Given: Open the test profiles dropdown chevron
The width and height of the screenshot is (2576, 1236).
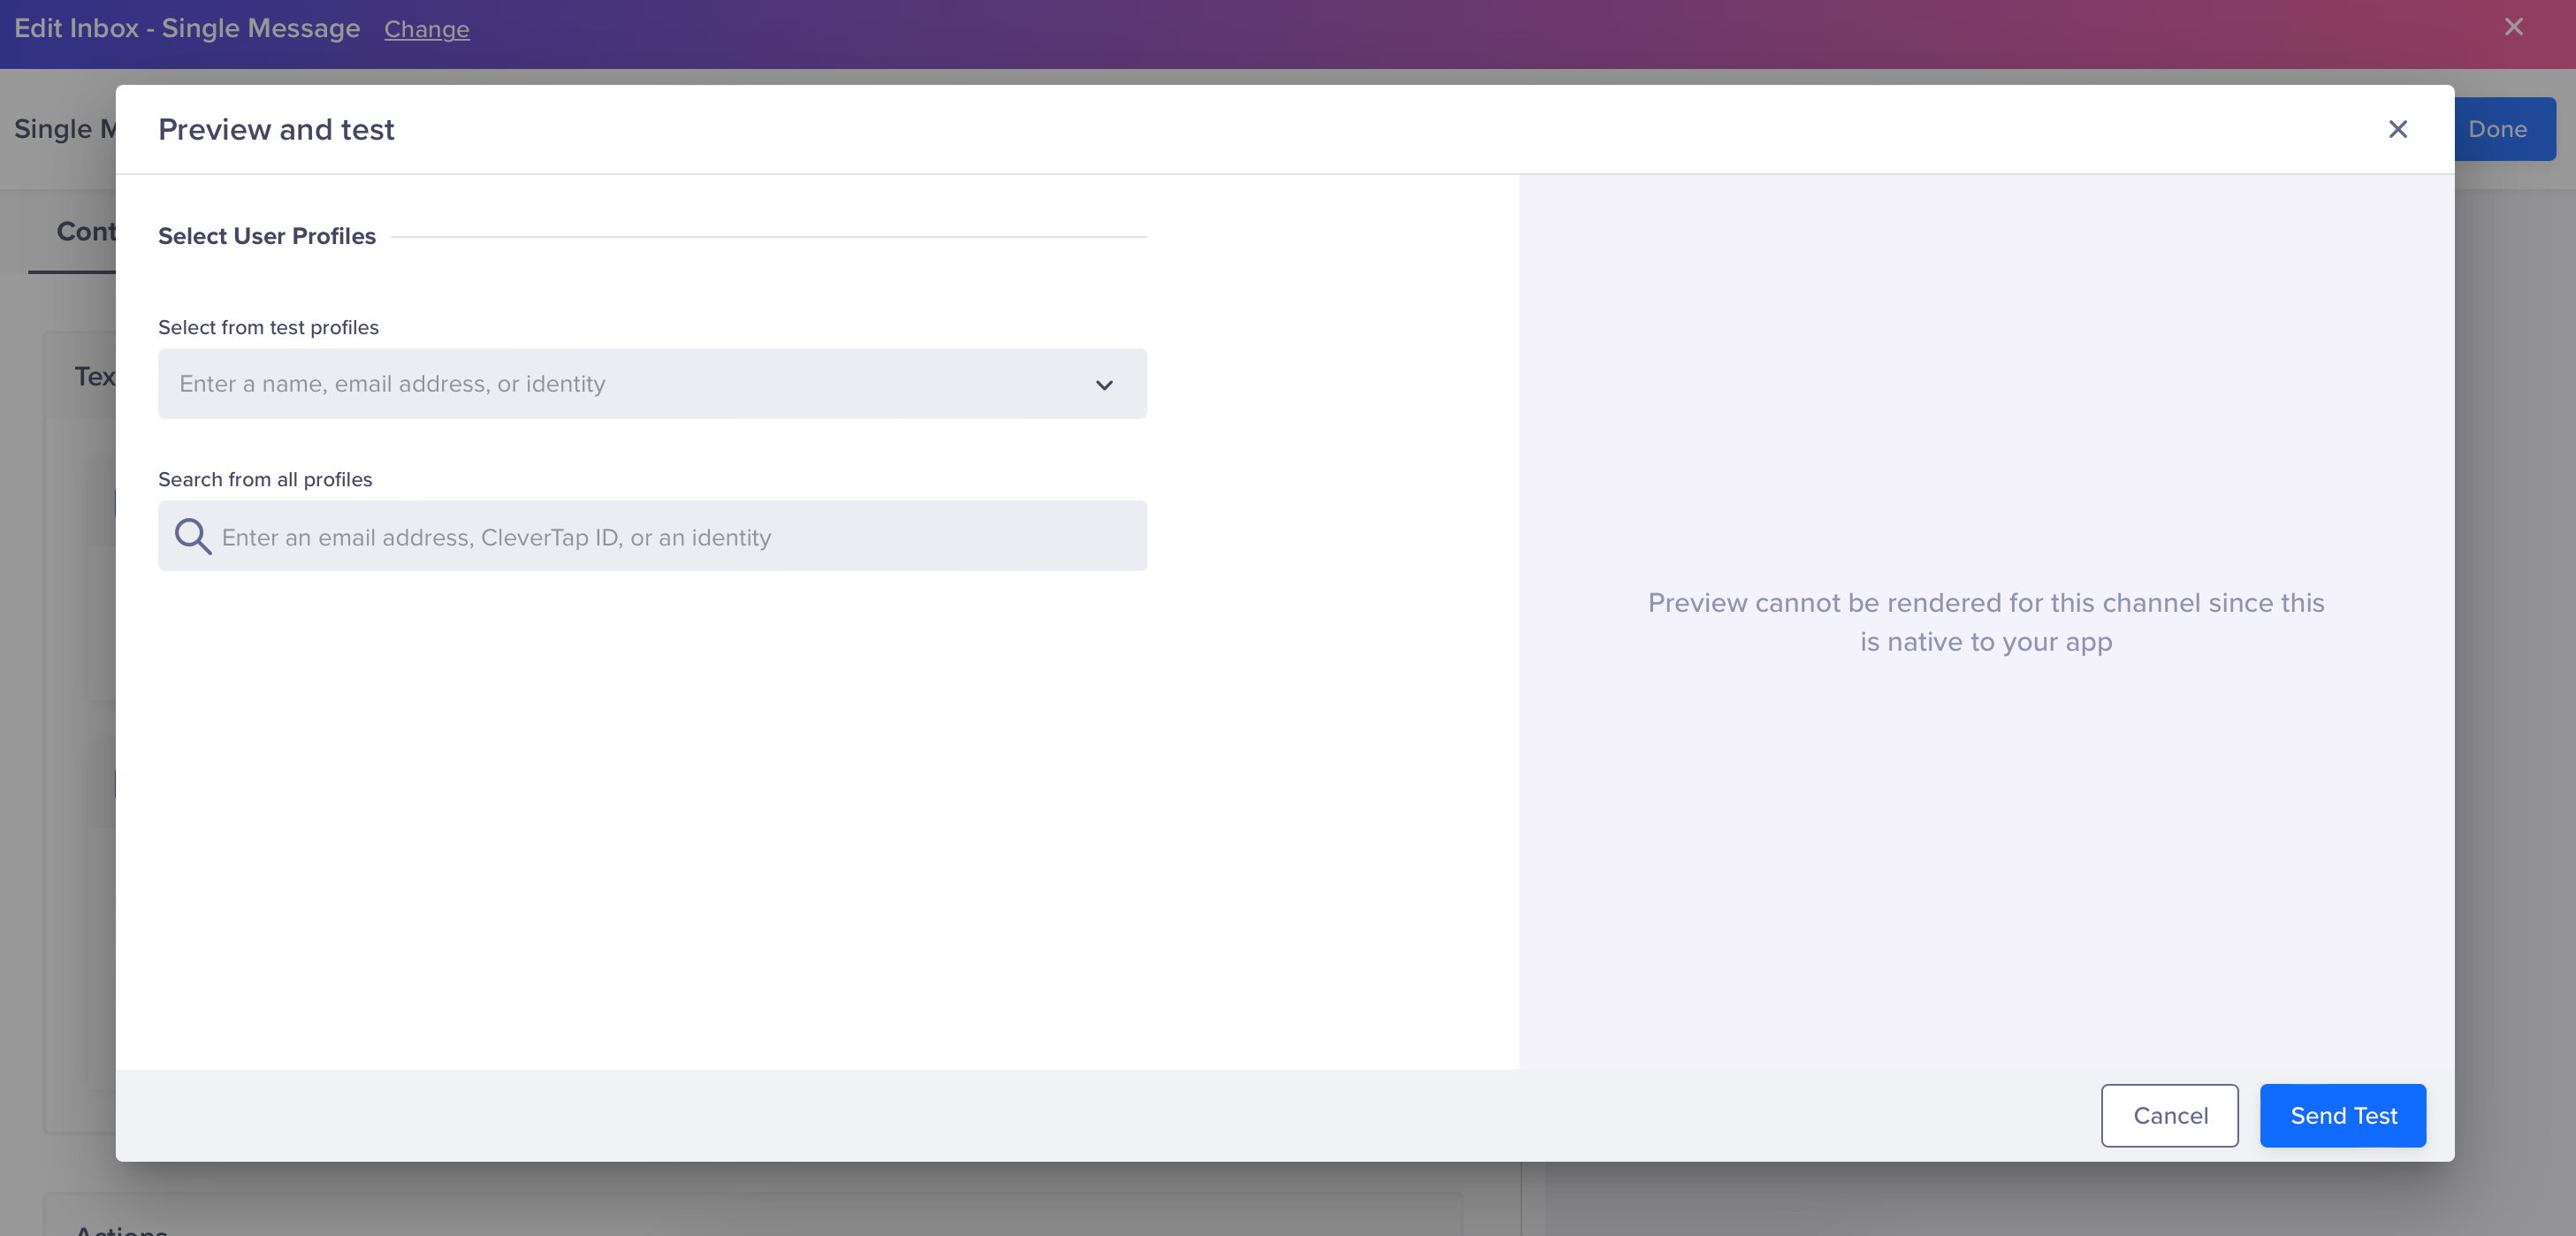Looking at the screenshot, I should [1104, 385].
